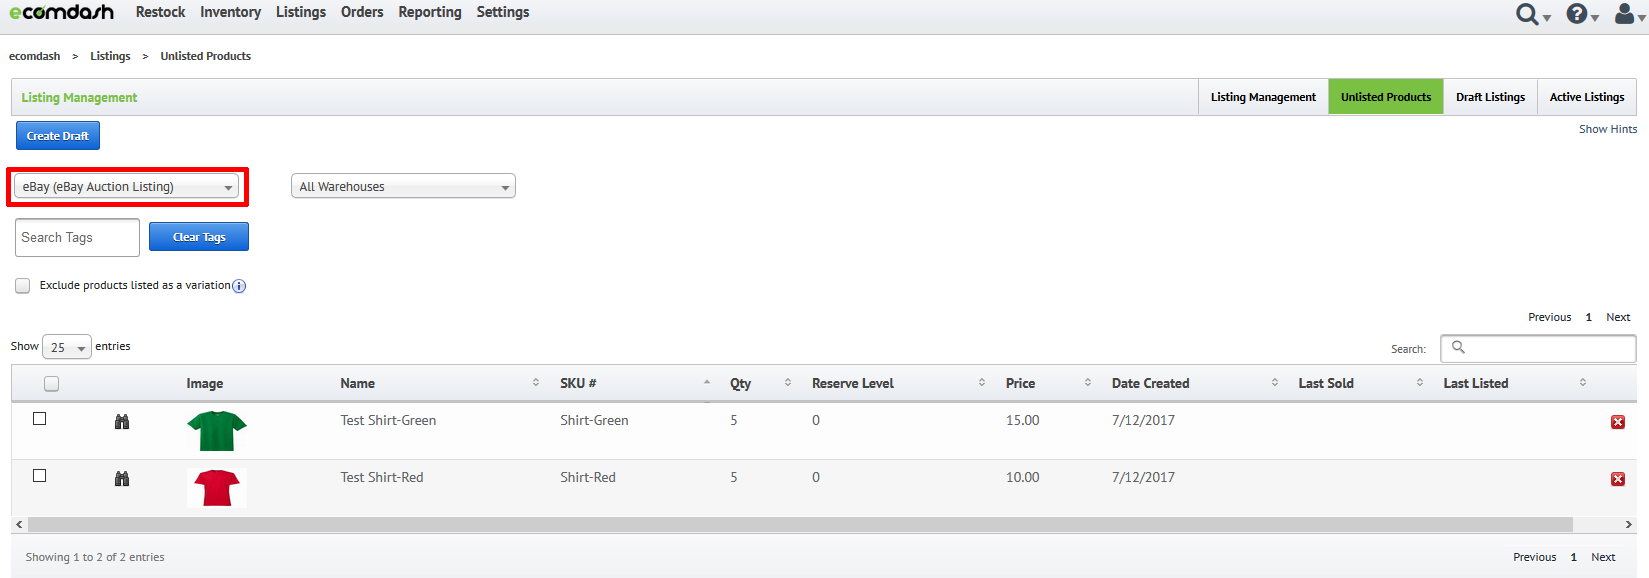Switch to the Listing Management tab
The image size is (1649, 578).
[x=1263, y=97]
